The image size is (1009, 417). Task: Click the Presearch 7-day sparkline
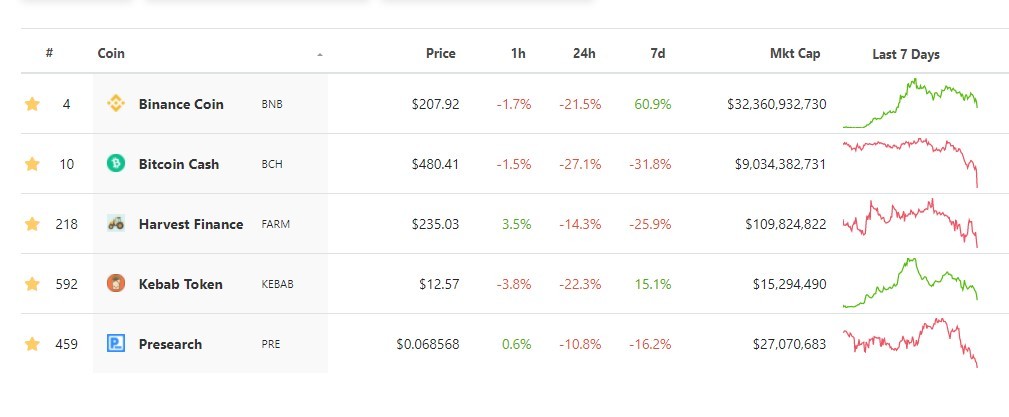[x=910, y=343]
